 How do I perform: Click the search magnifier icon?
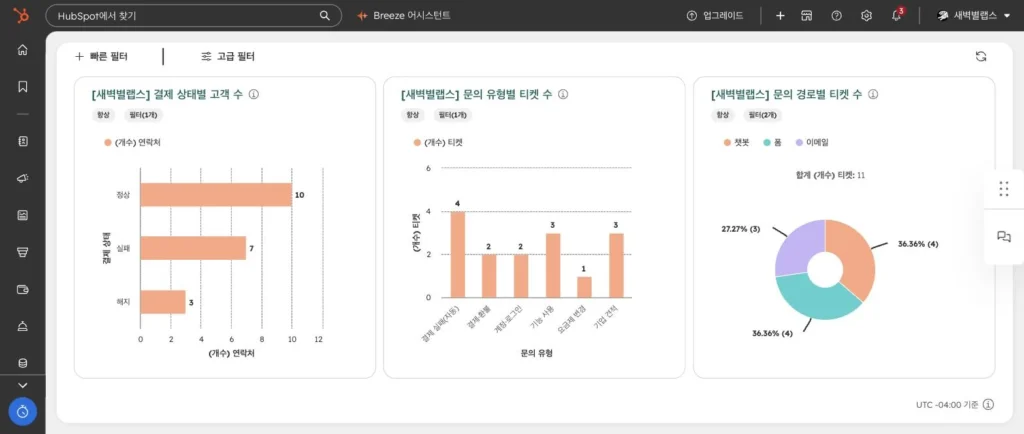325,16
